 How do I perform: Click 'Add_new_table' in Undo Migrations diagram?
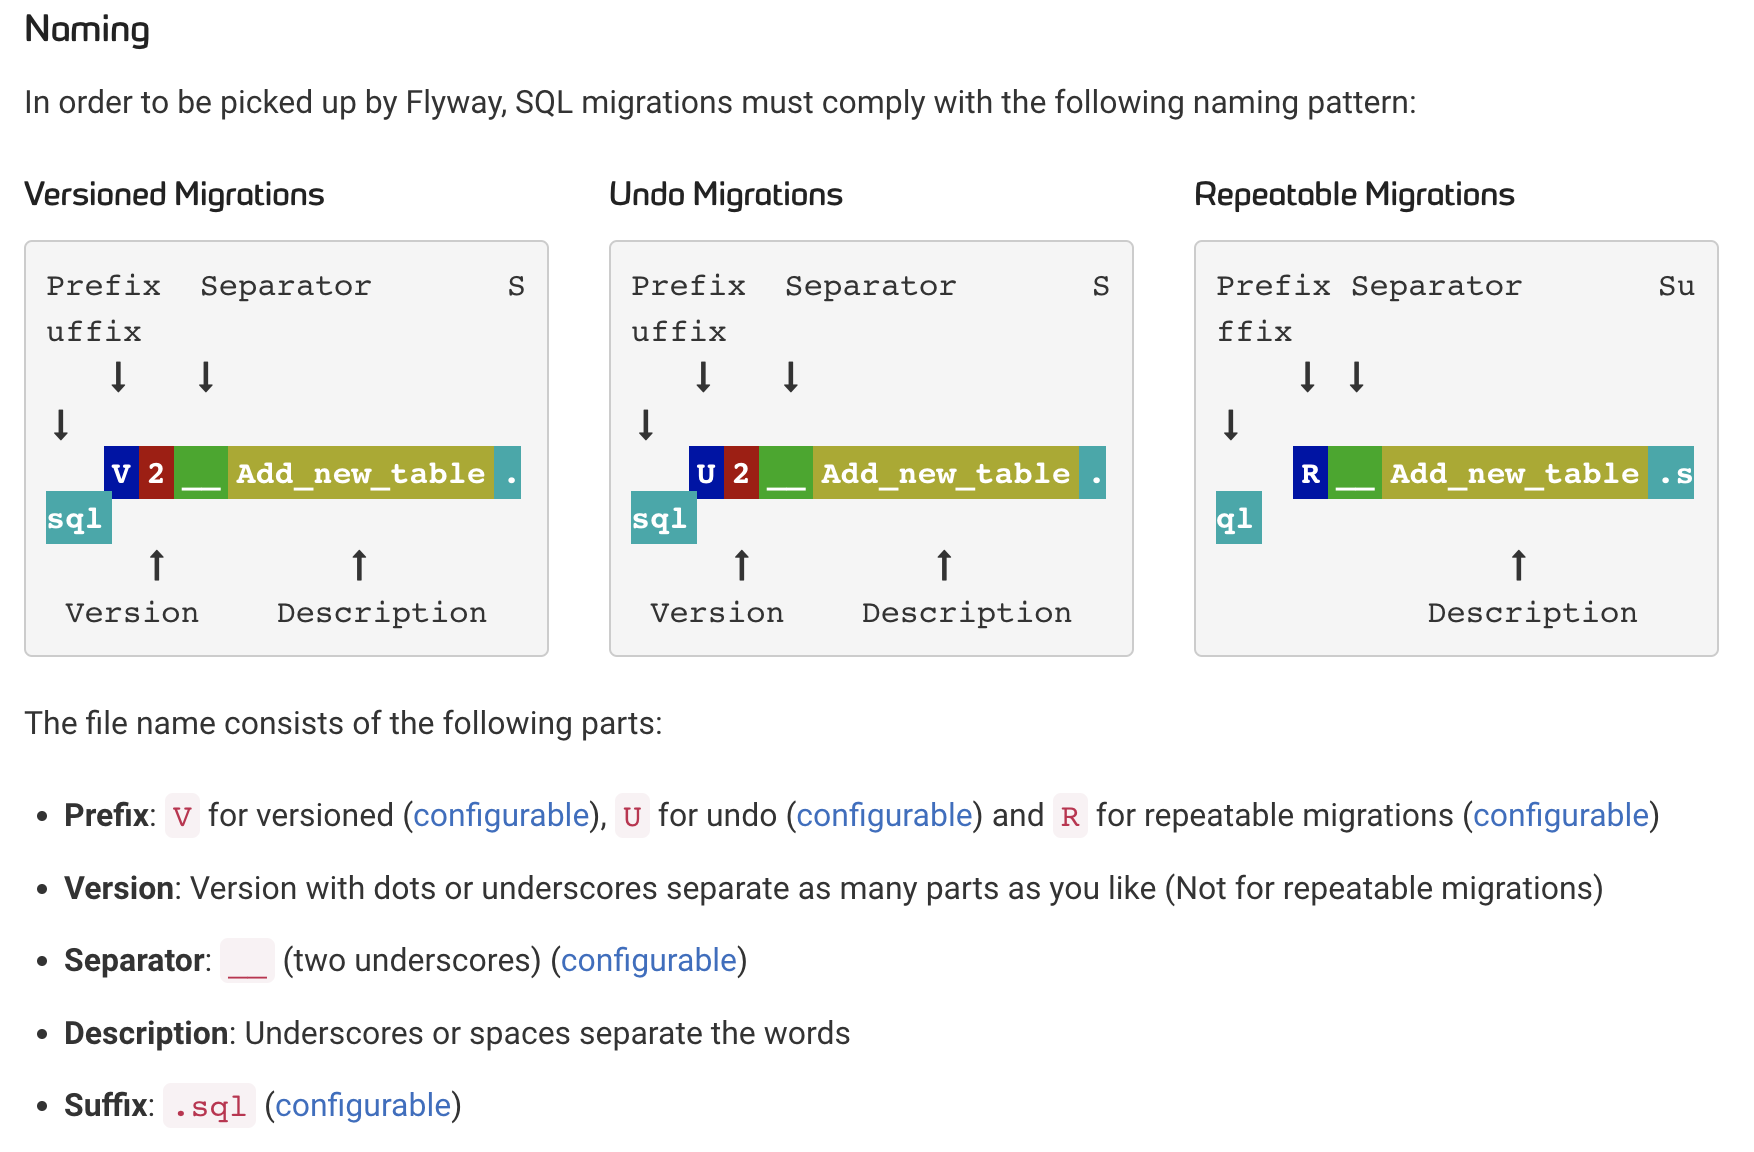(946, 473)
